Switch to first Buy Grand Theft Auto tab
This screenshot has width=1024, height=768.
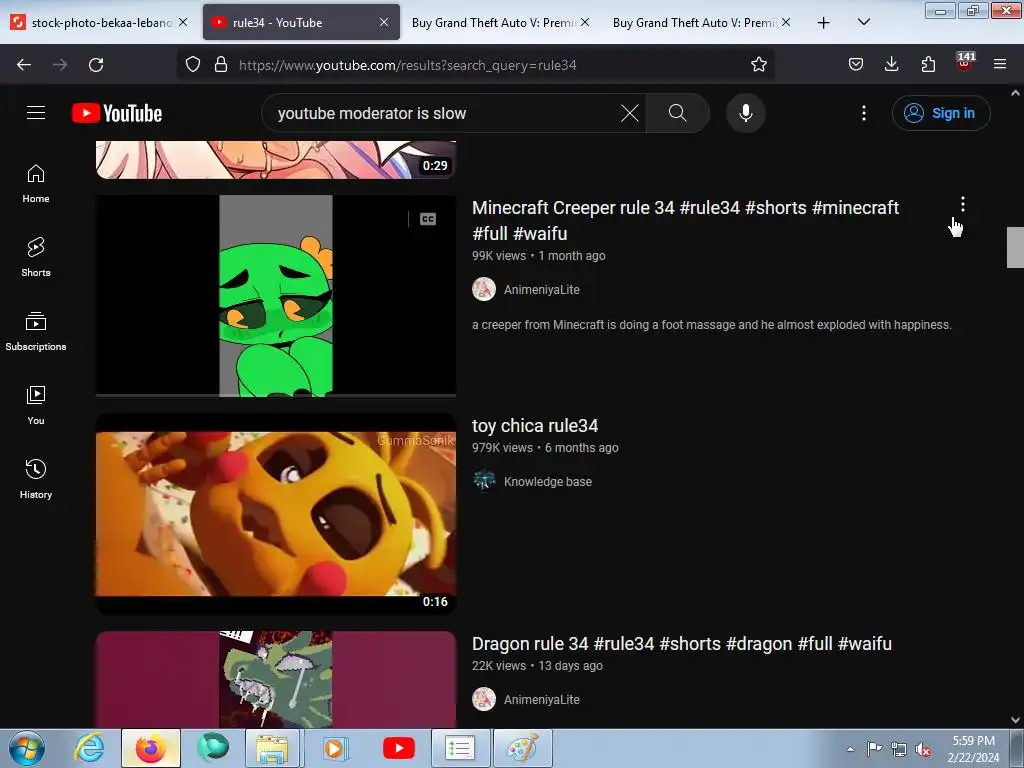pos(501,23)
